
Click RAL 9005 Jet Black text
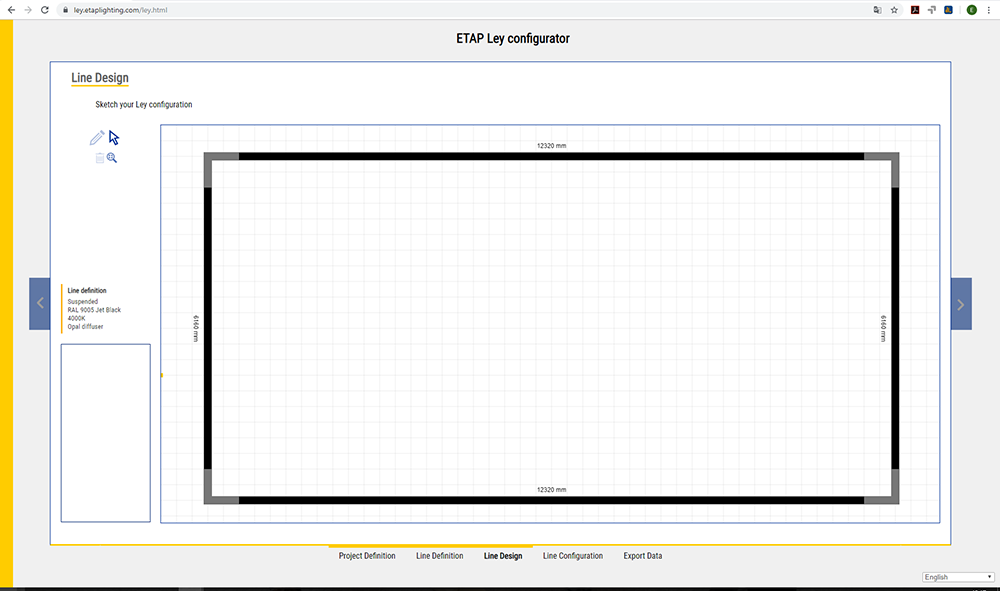tap(94, 310)
